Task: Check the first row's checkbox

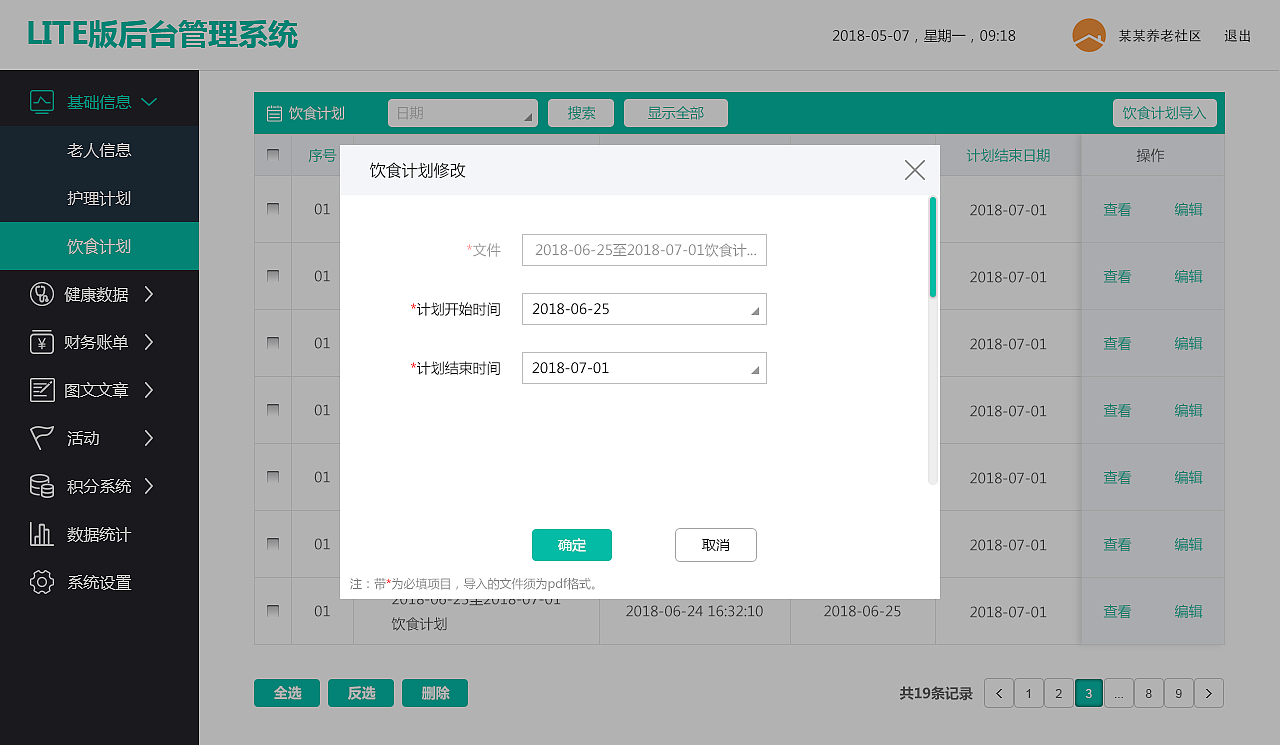Action: 272,209
